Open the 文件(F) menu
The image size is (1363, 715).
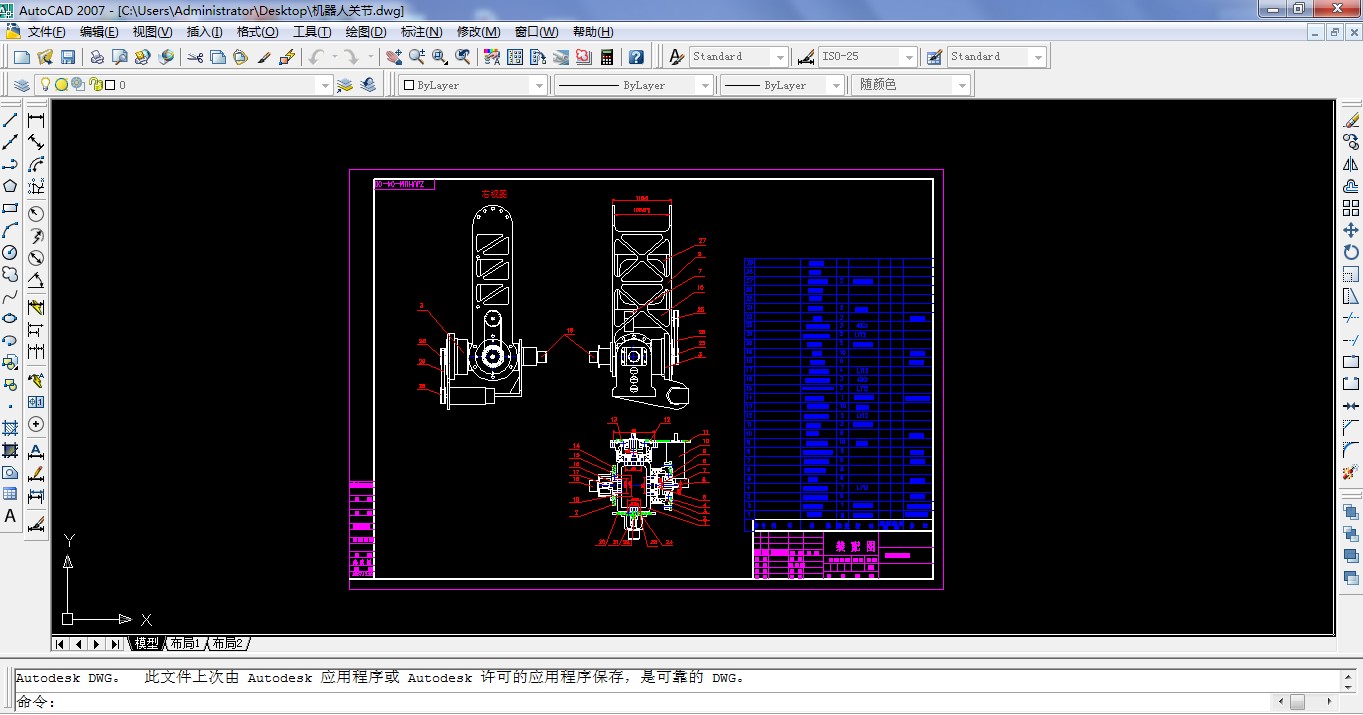coord(47,32)
